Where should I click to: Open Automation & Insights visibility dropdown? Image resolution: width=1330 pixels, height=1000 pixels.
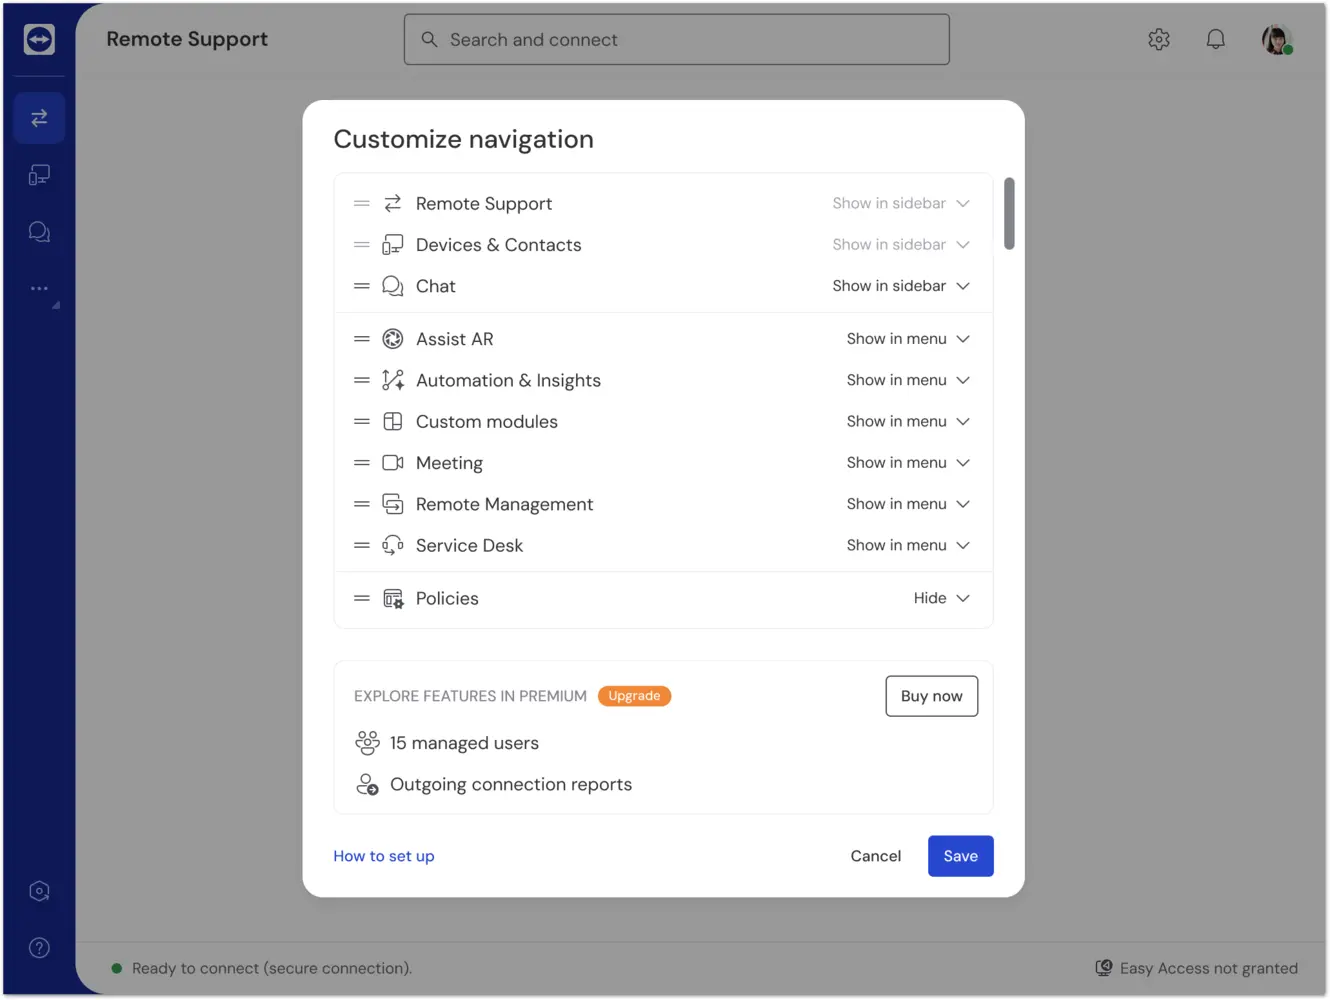[x=908, y=380]
